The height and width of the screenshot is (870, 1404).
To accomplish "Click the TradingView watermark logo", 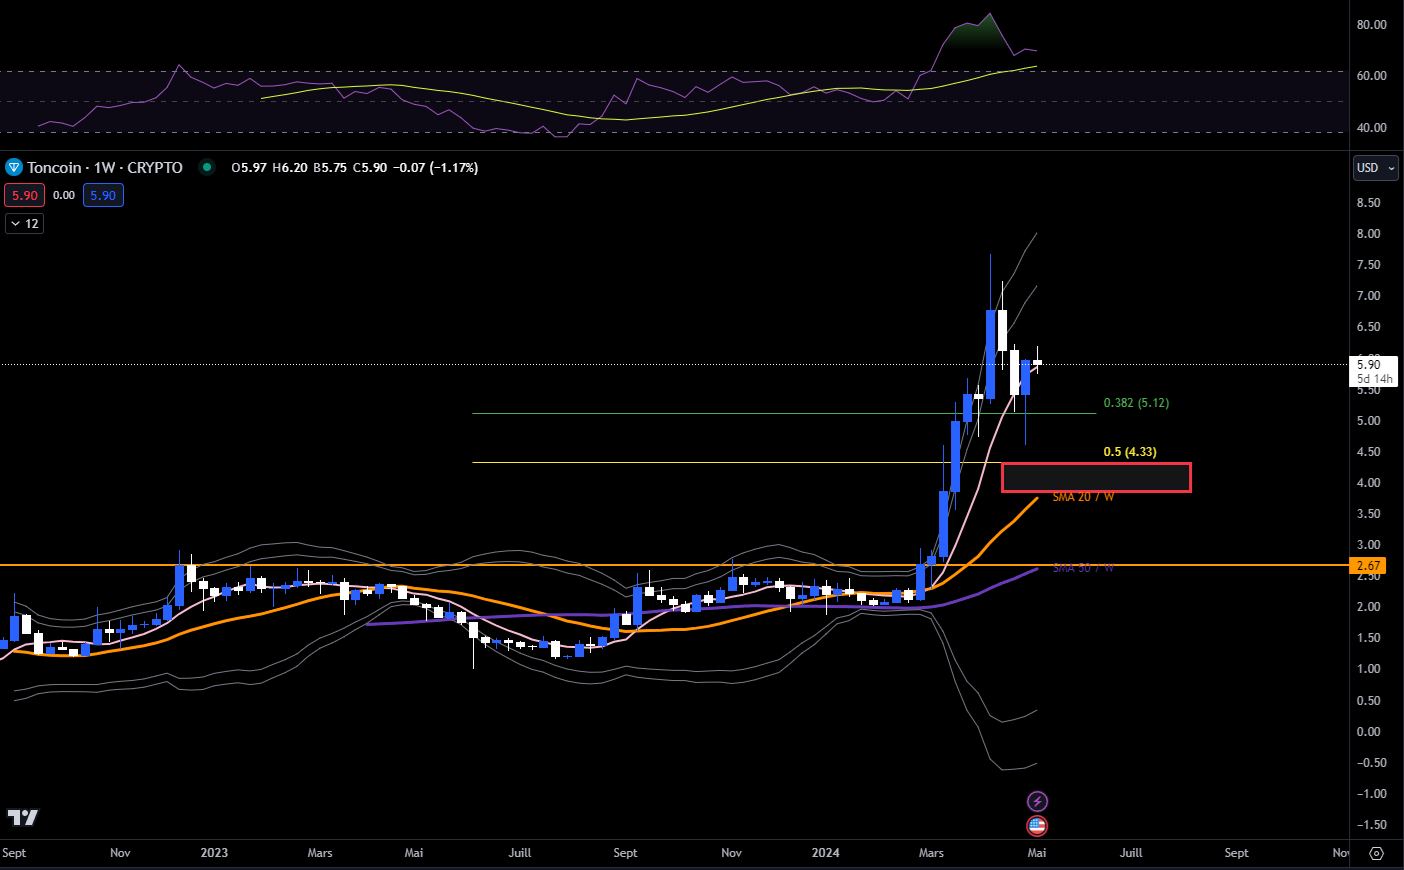I will pos(22,817).
